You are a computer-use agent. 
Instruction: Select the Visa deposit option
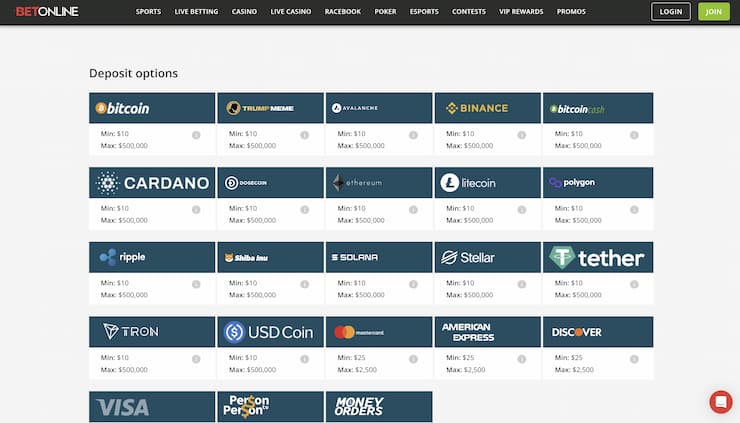[x=152, y=406]
